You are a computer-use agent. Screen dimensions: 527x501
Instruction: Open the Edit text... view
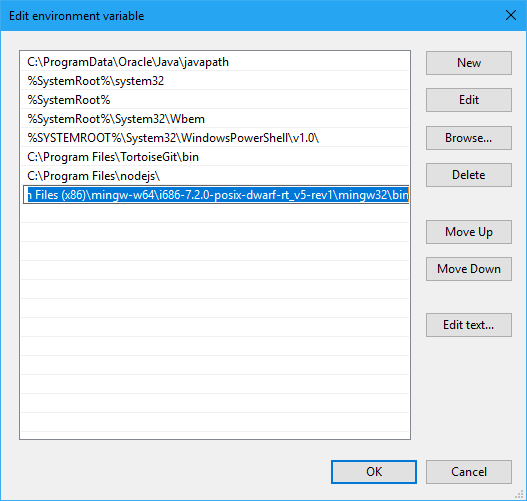pyautogui.click(x=469, y=325)
